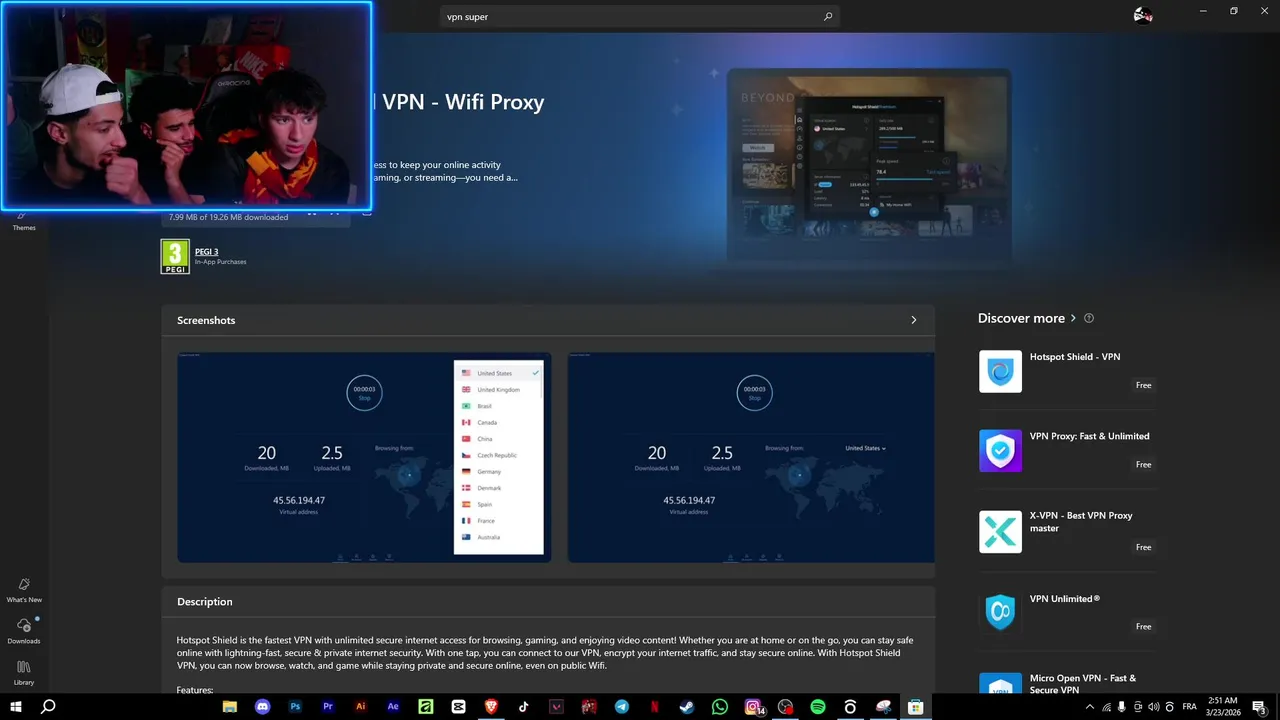
Task: Open the notification center icon
Action: tap(1259, 707)
